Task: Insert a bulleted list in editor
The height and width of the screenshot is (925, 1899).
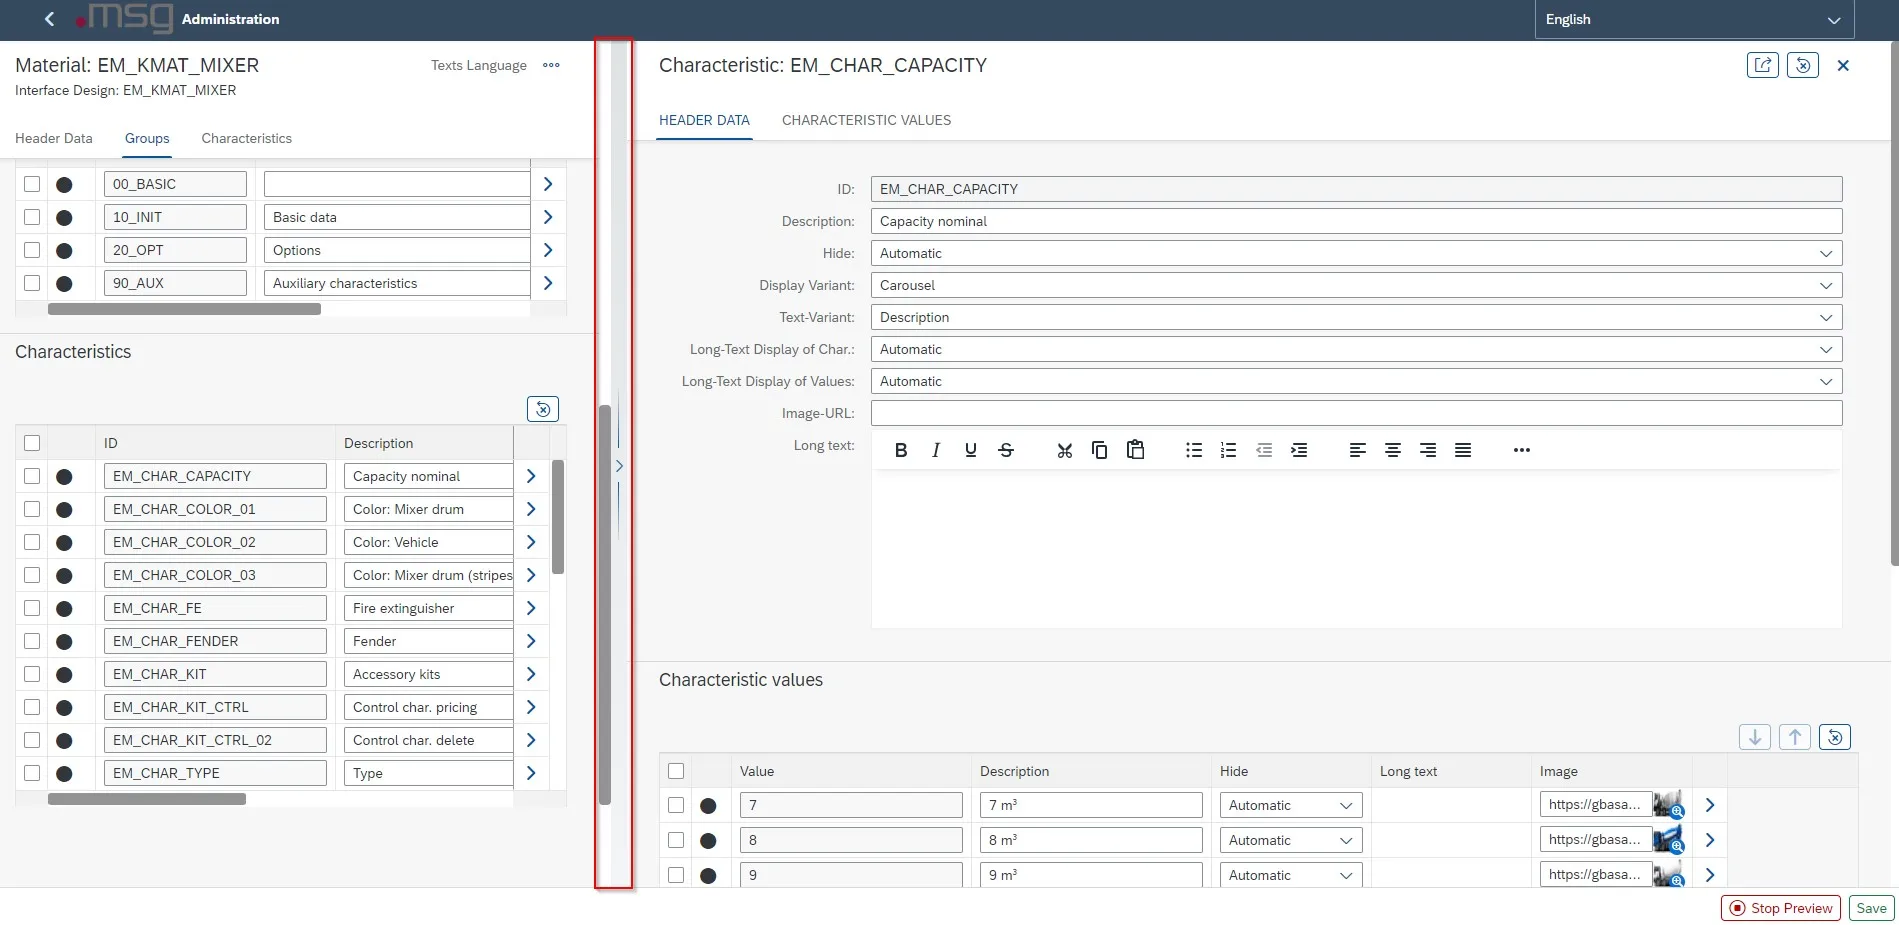Action: pyautogui.click(x=1193, y=450)
